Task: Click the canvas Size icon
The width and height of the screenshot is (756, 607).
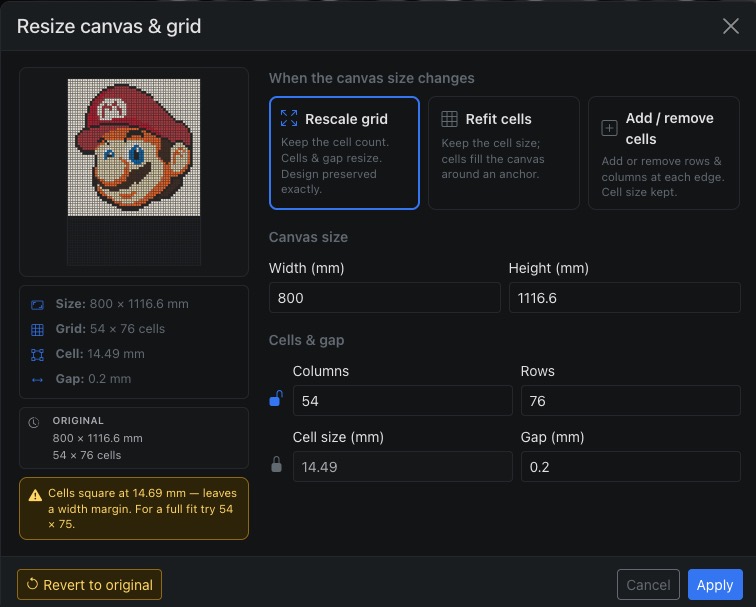Action: [37, 305]
